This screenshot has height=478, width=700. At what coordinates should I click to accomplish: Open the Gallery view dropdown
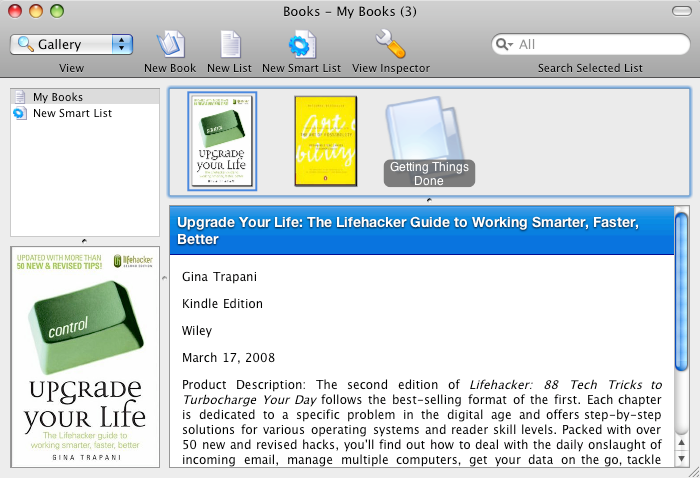(71, 44)
